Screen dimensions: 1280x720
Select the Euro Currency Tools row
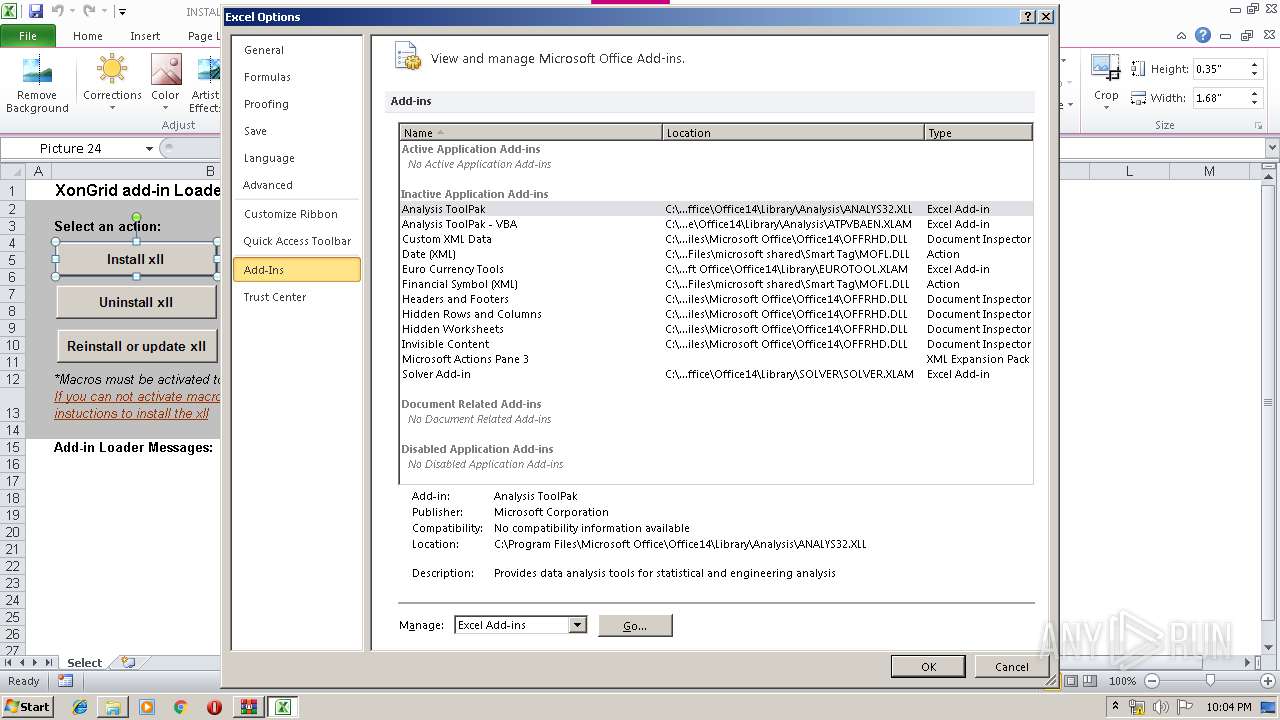click(x=716, y=269)
